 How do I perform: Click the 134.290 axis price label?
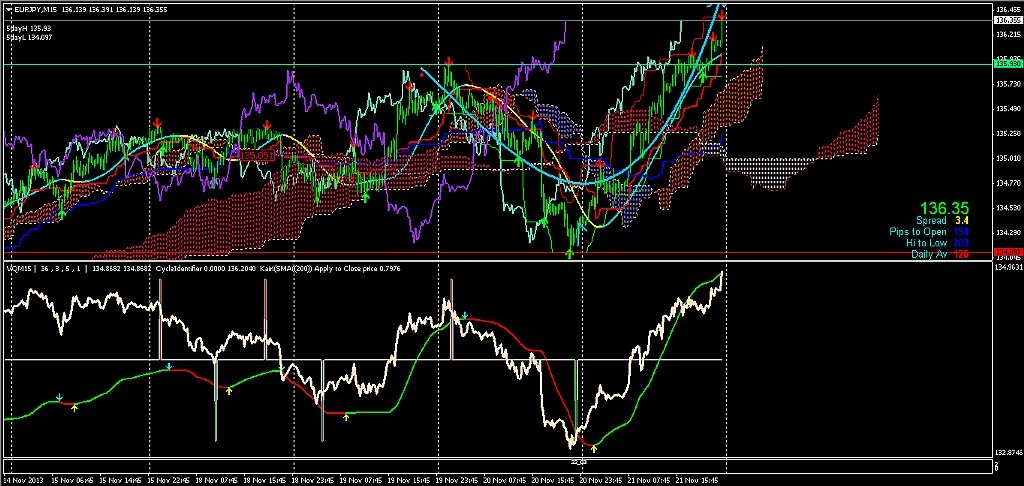point(1009,233)
